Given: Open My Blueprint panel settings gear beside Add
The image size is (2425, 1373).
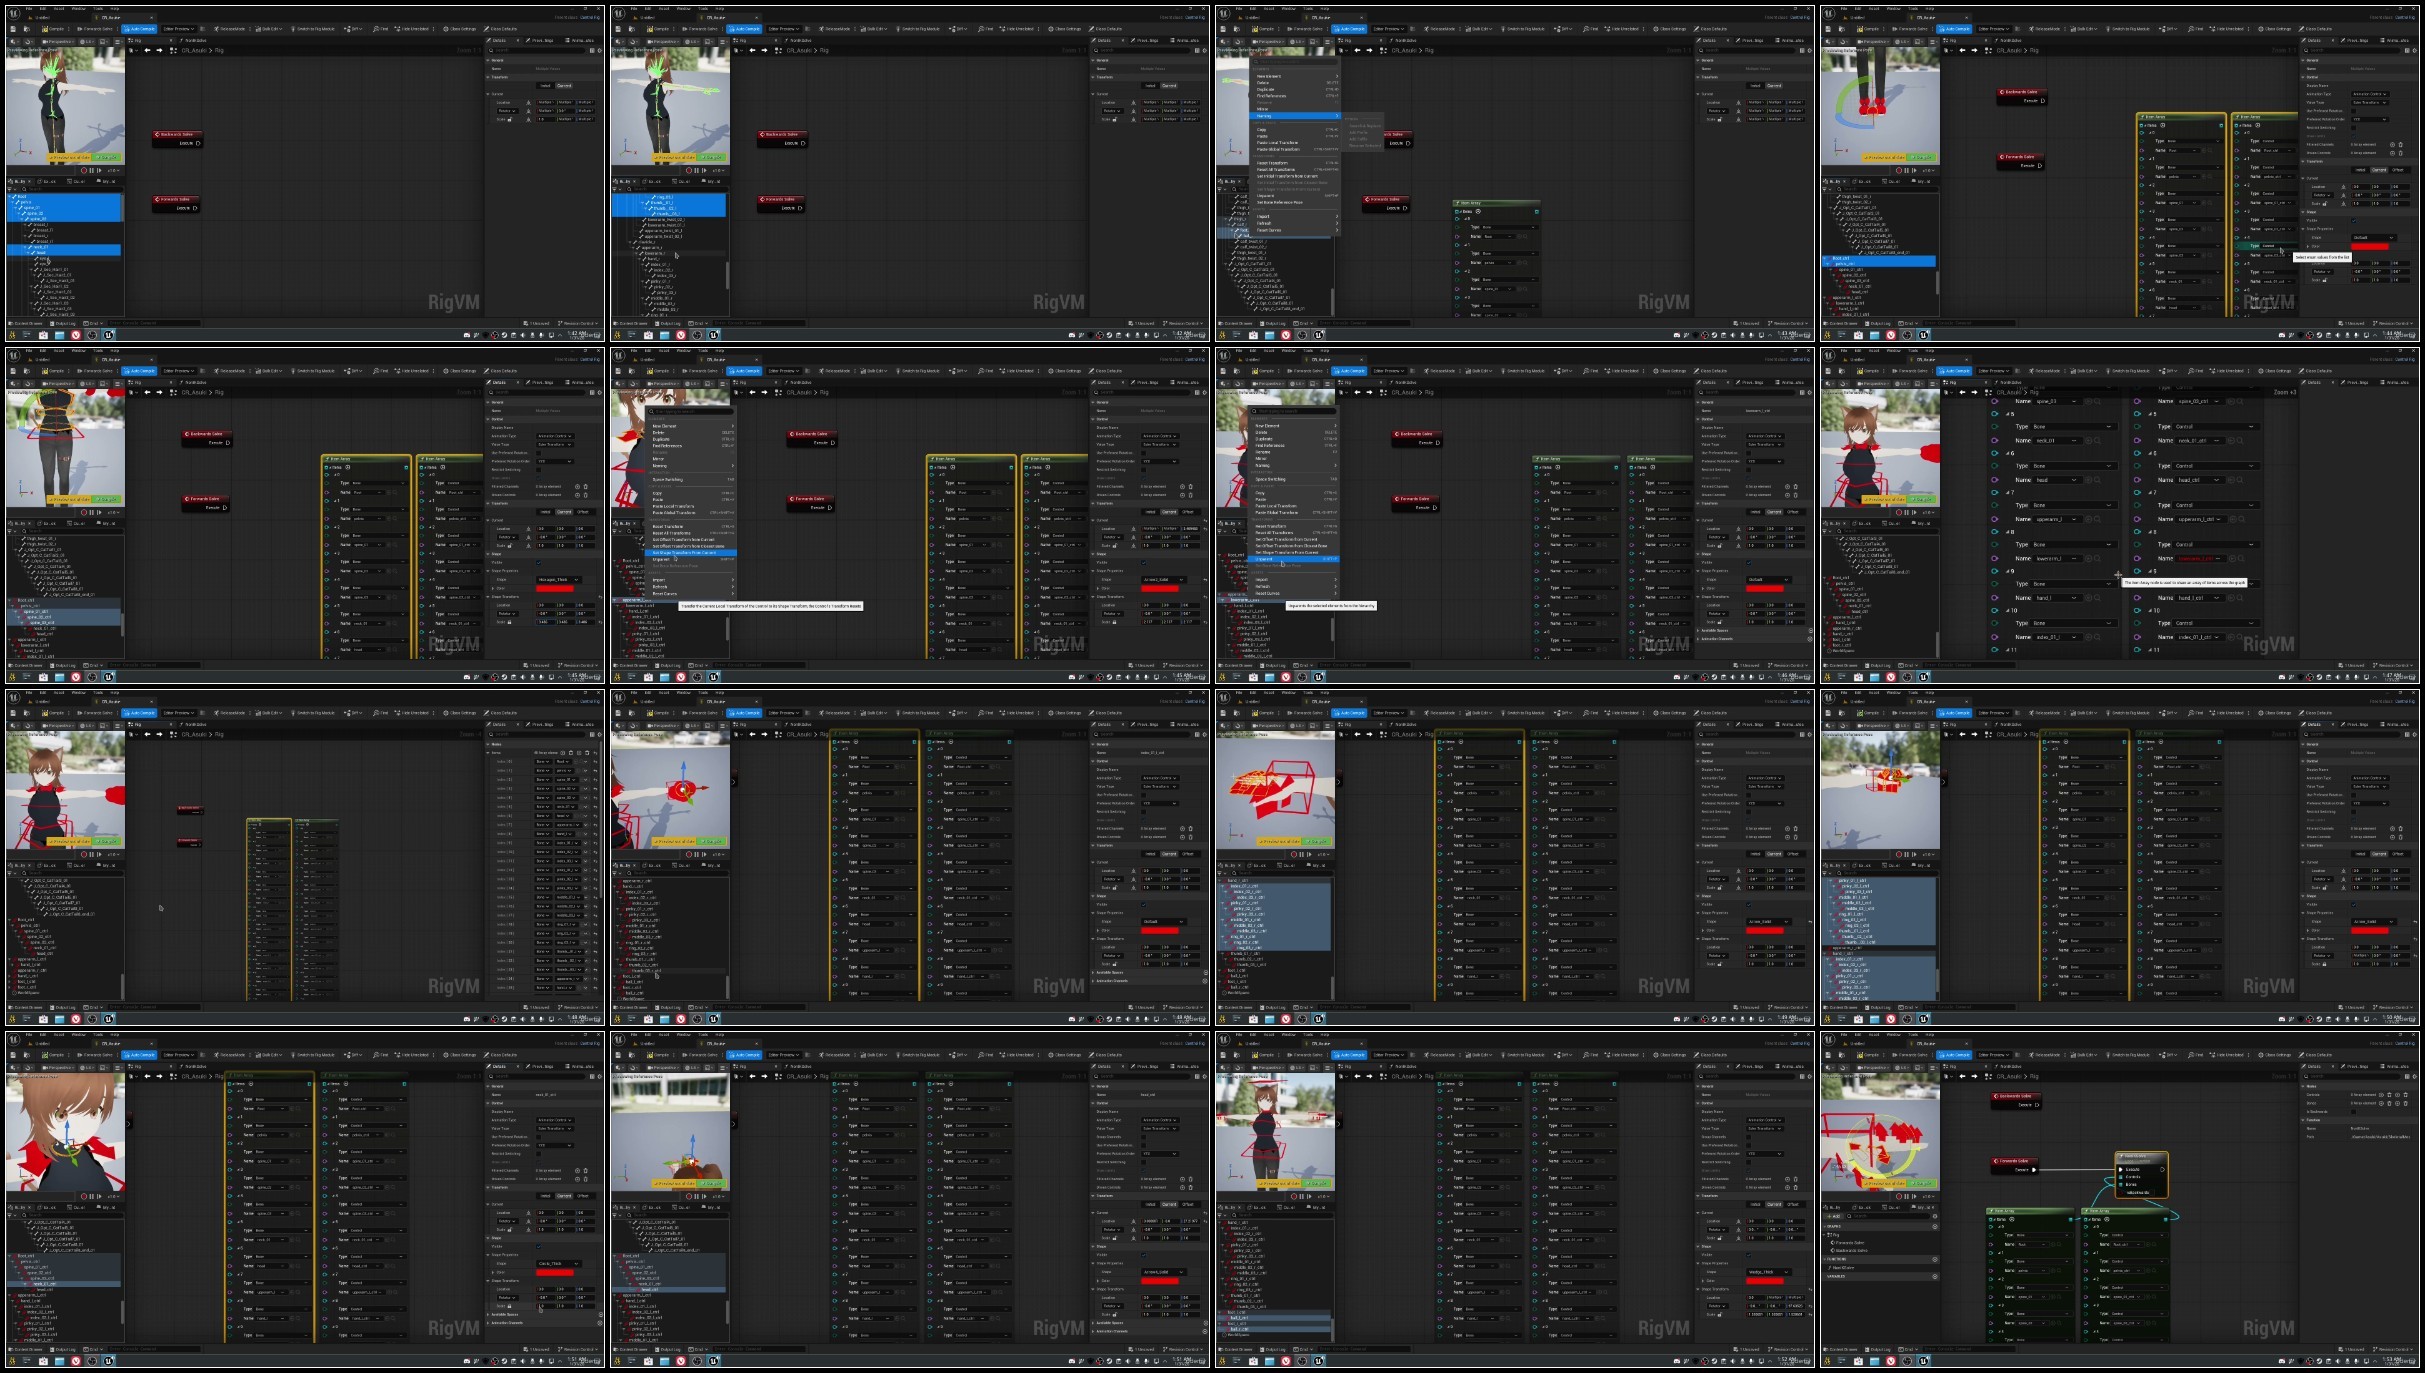Looking at the screenshot, I should point(1935,1216).
